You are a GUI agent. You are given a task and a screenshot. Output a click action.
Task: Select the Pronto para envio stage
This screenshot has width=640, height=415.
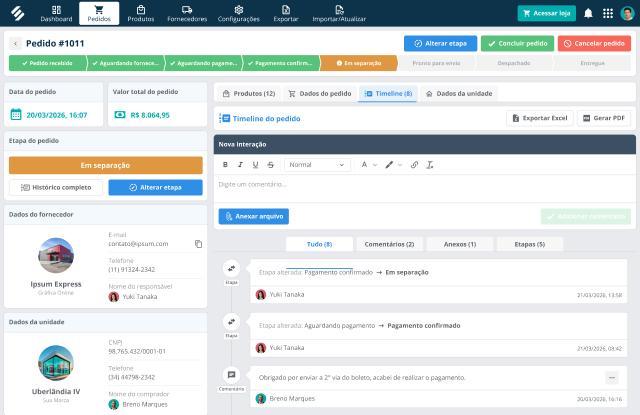coord(436,63)
